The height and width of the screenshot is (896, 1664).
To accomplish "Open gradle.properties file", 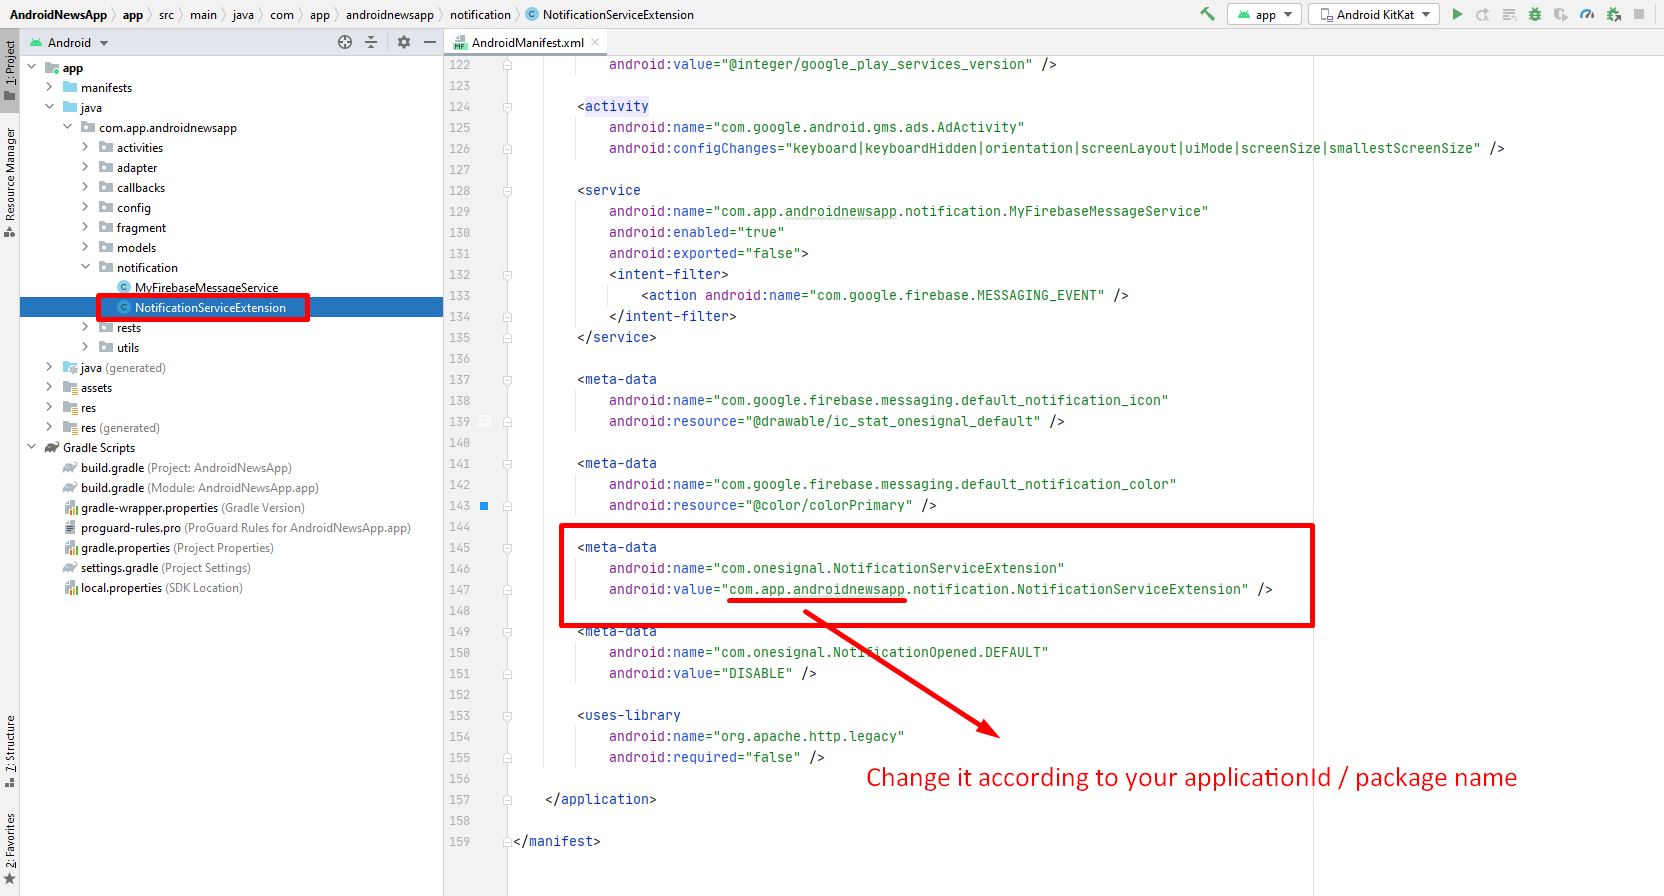I will point(177,548).
